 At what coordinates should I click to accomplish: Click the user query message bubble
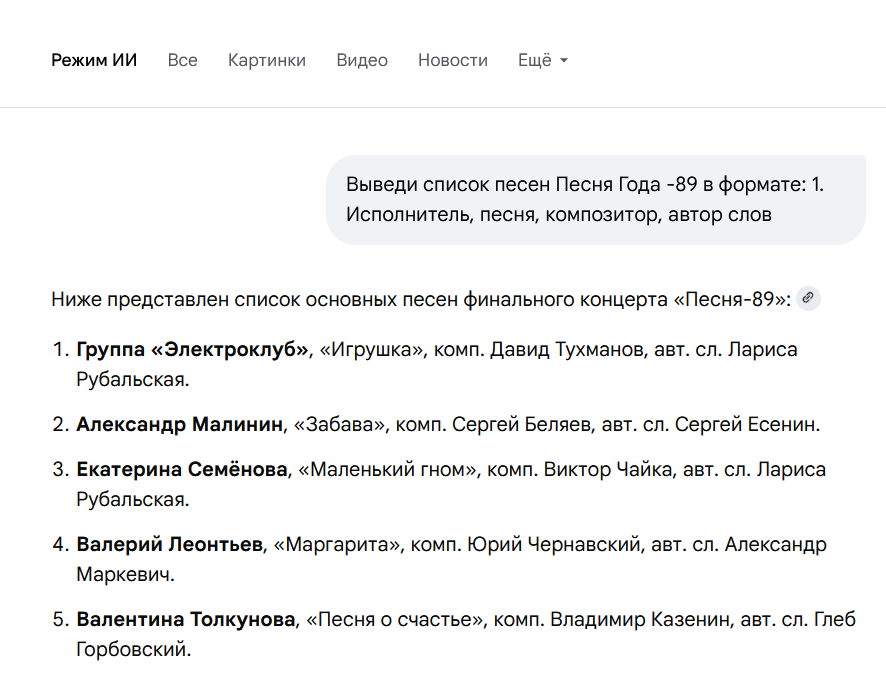595,199
